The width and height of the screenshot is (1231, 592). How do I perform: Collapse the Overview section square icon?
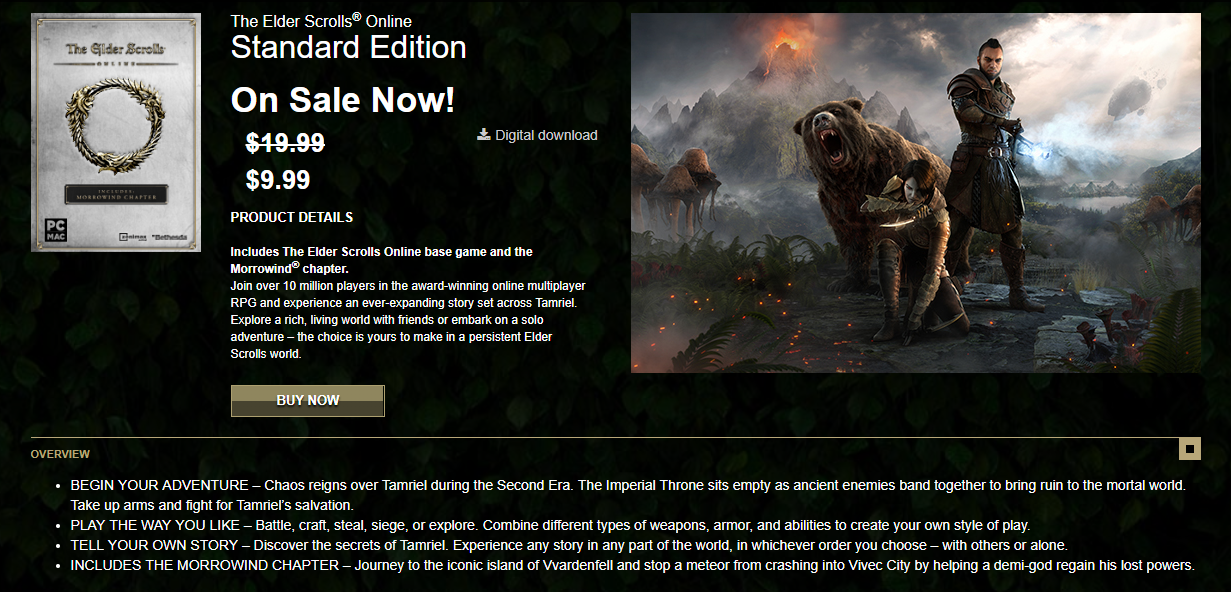point(1190,449)
